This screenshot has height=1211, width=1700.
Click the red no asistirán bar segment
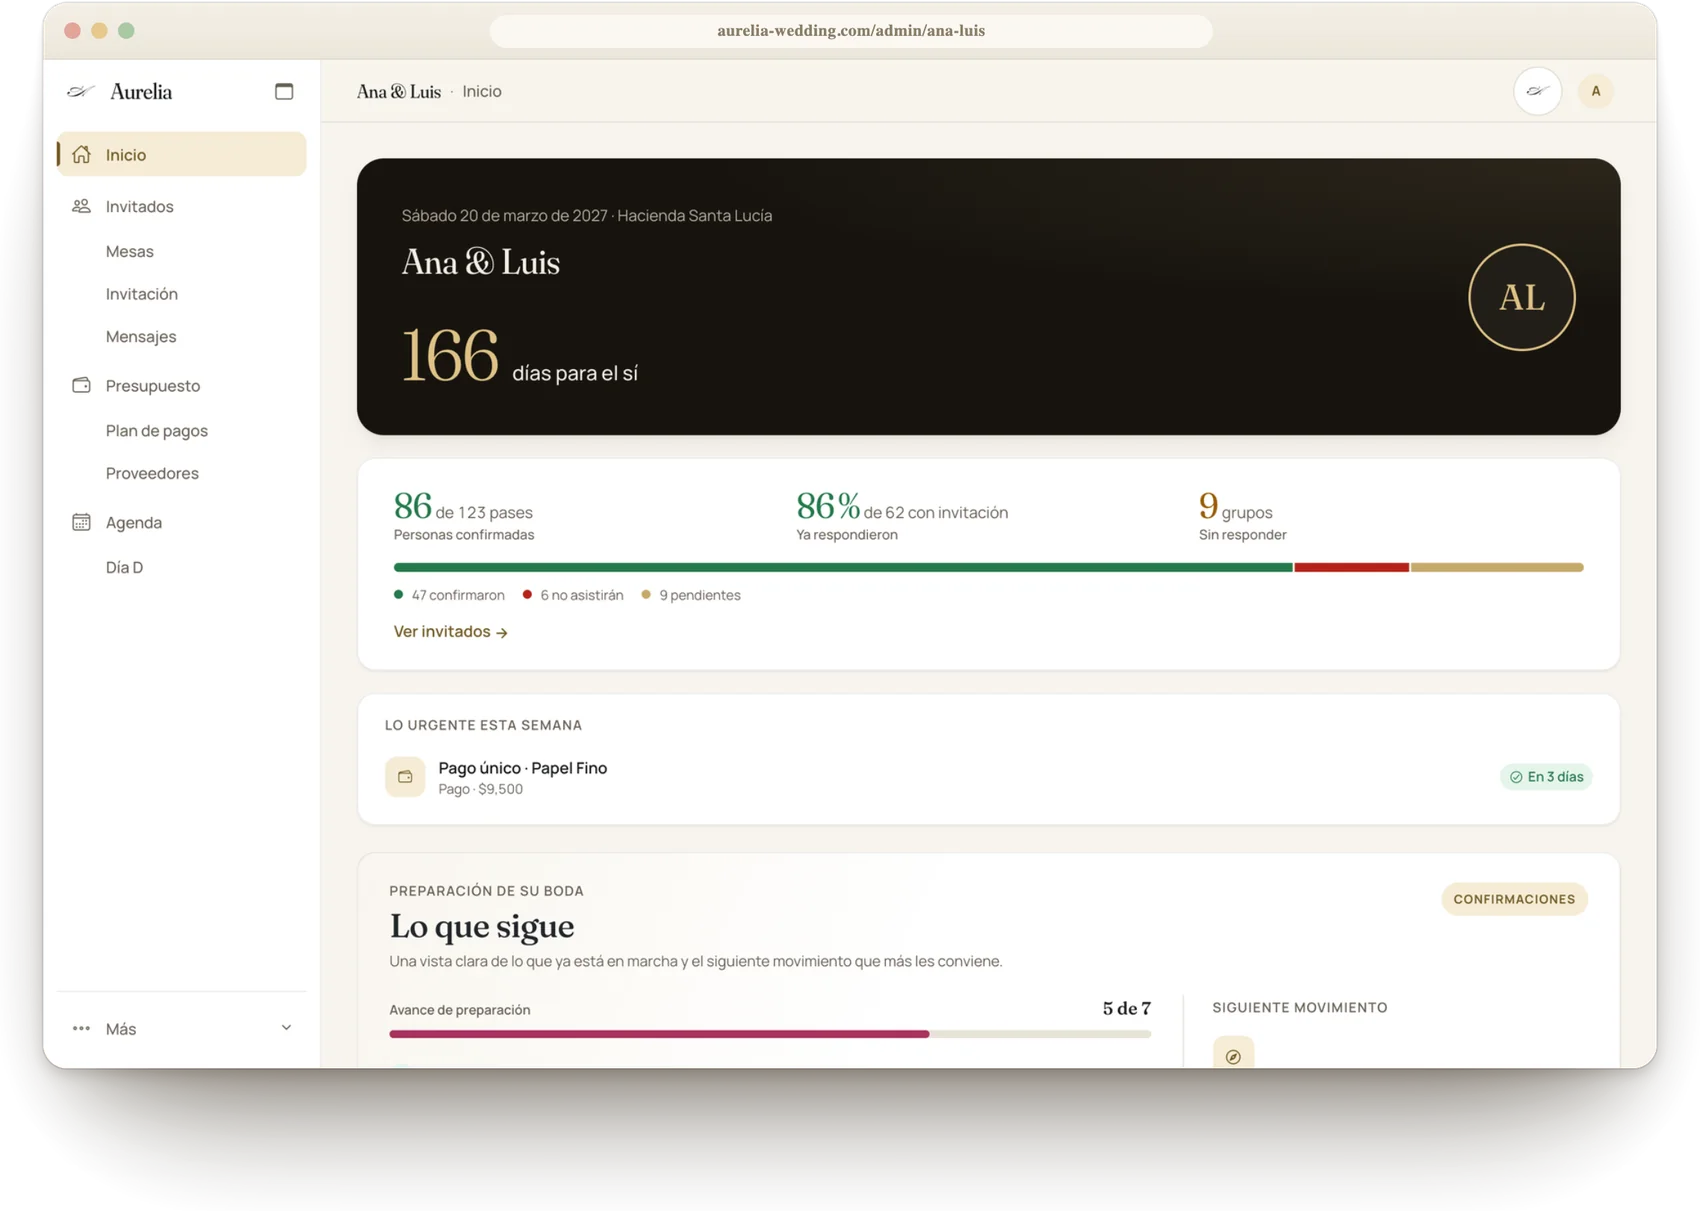click(1352, 567)
